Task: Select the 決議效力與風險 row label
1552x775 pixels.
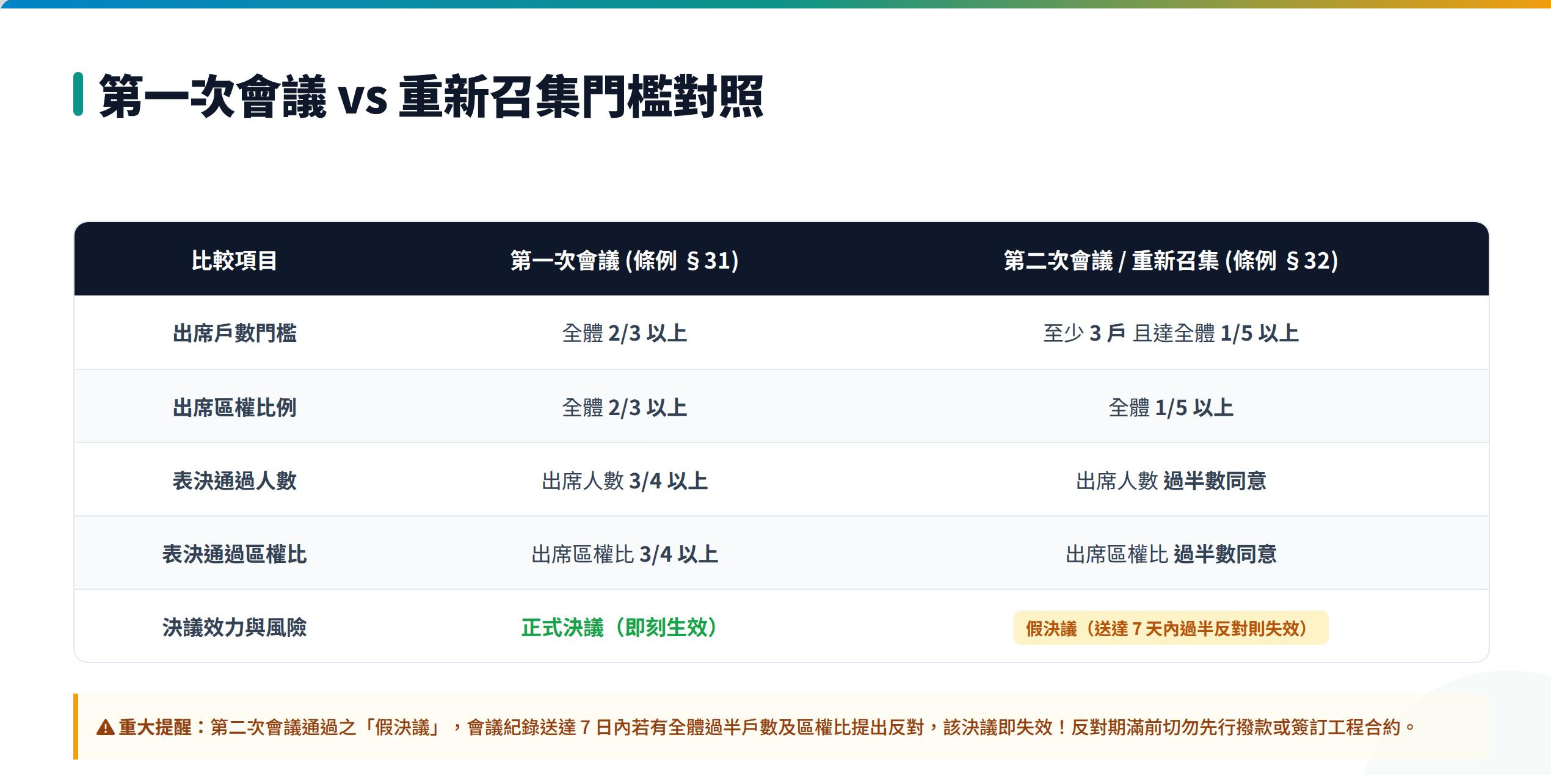Action: pos(234,627)
